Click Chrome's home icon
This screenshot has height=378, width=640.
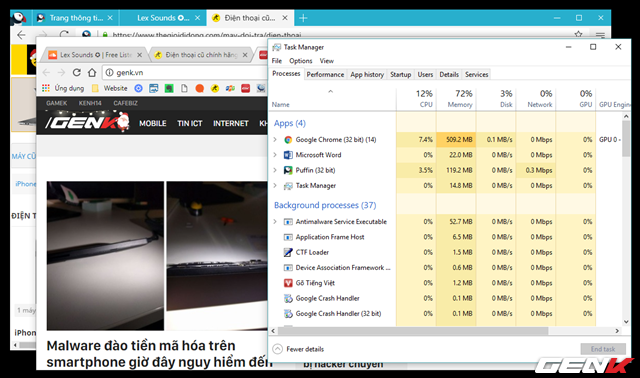point(92,73)
